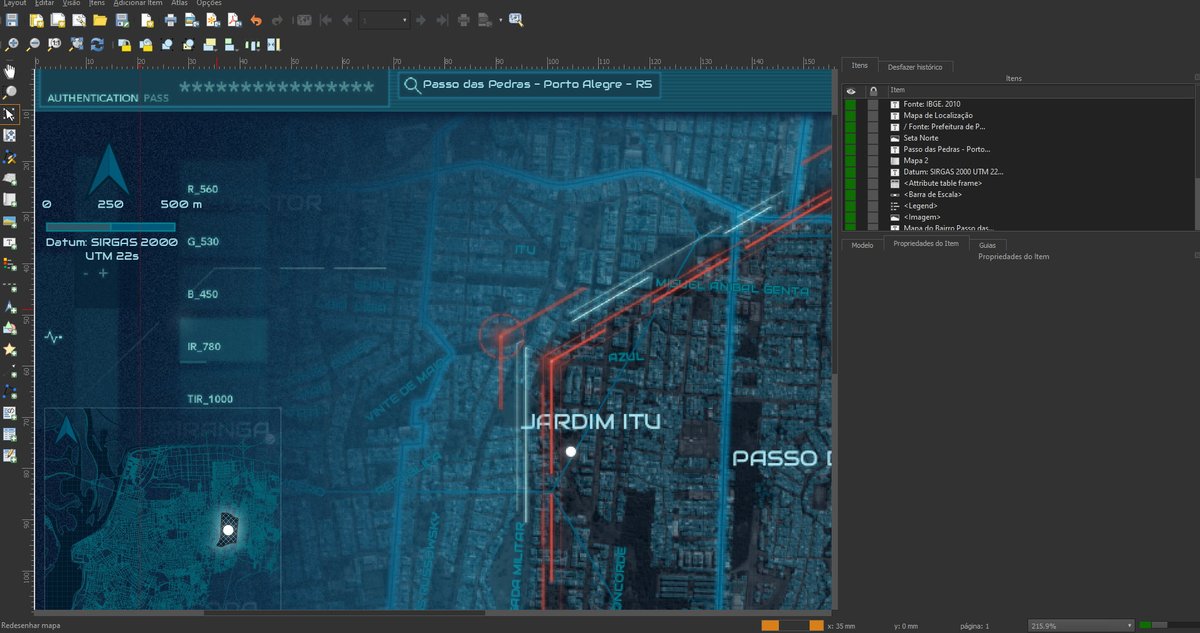Open the atlas settings magnifier icon
1200x633 pixels.
(516, 20)
